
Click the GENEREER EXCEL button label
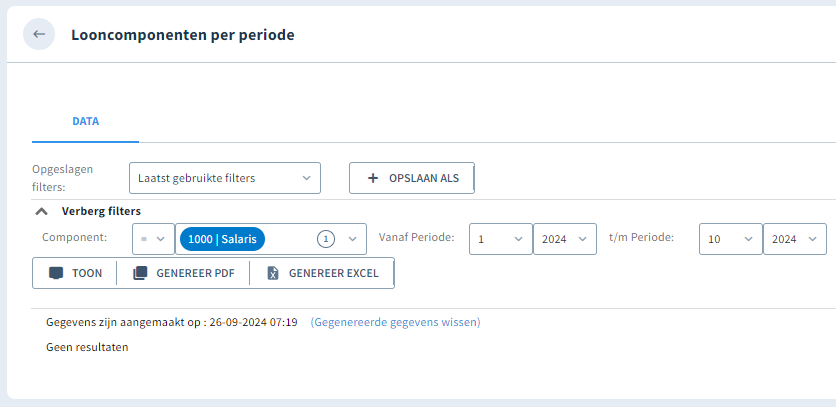[x=334, y=273]
